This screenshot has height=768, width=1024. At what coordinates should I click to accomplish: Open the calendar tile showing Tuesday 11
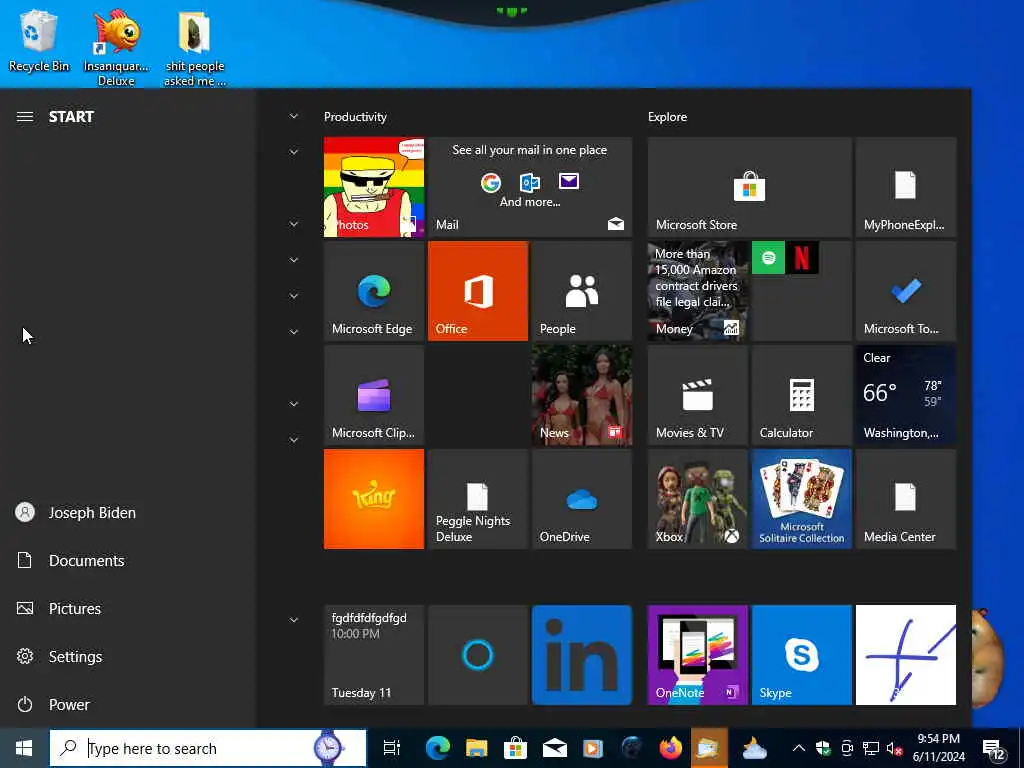point(374,655)
